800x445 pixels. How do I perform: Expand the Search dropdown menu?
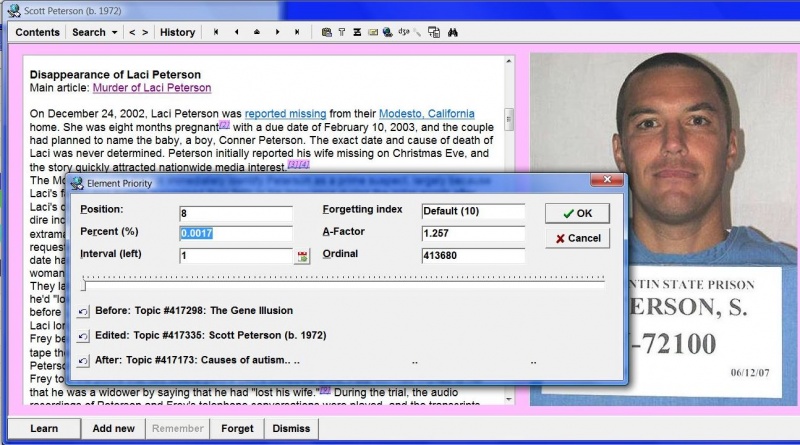pos(95,32)
